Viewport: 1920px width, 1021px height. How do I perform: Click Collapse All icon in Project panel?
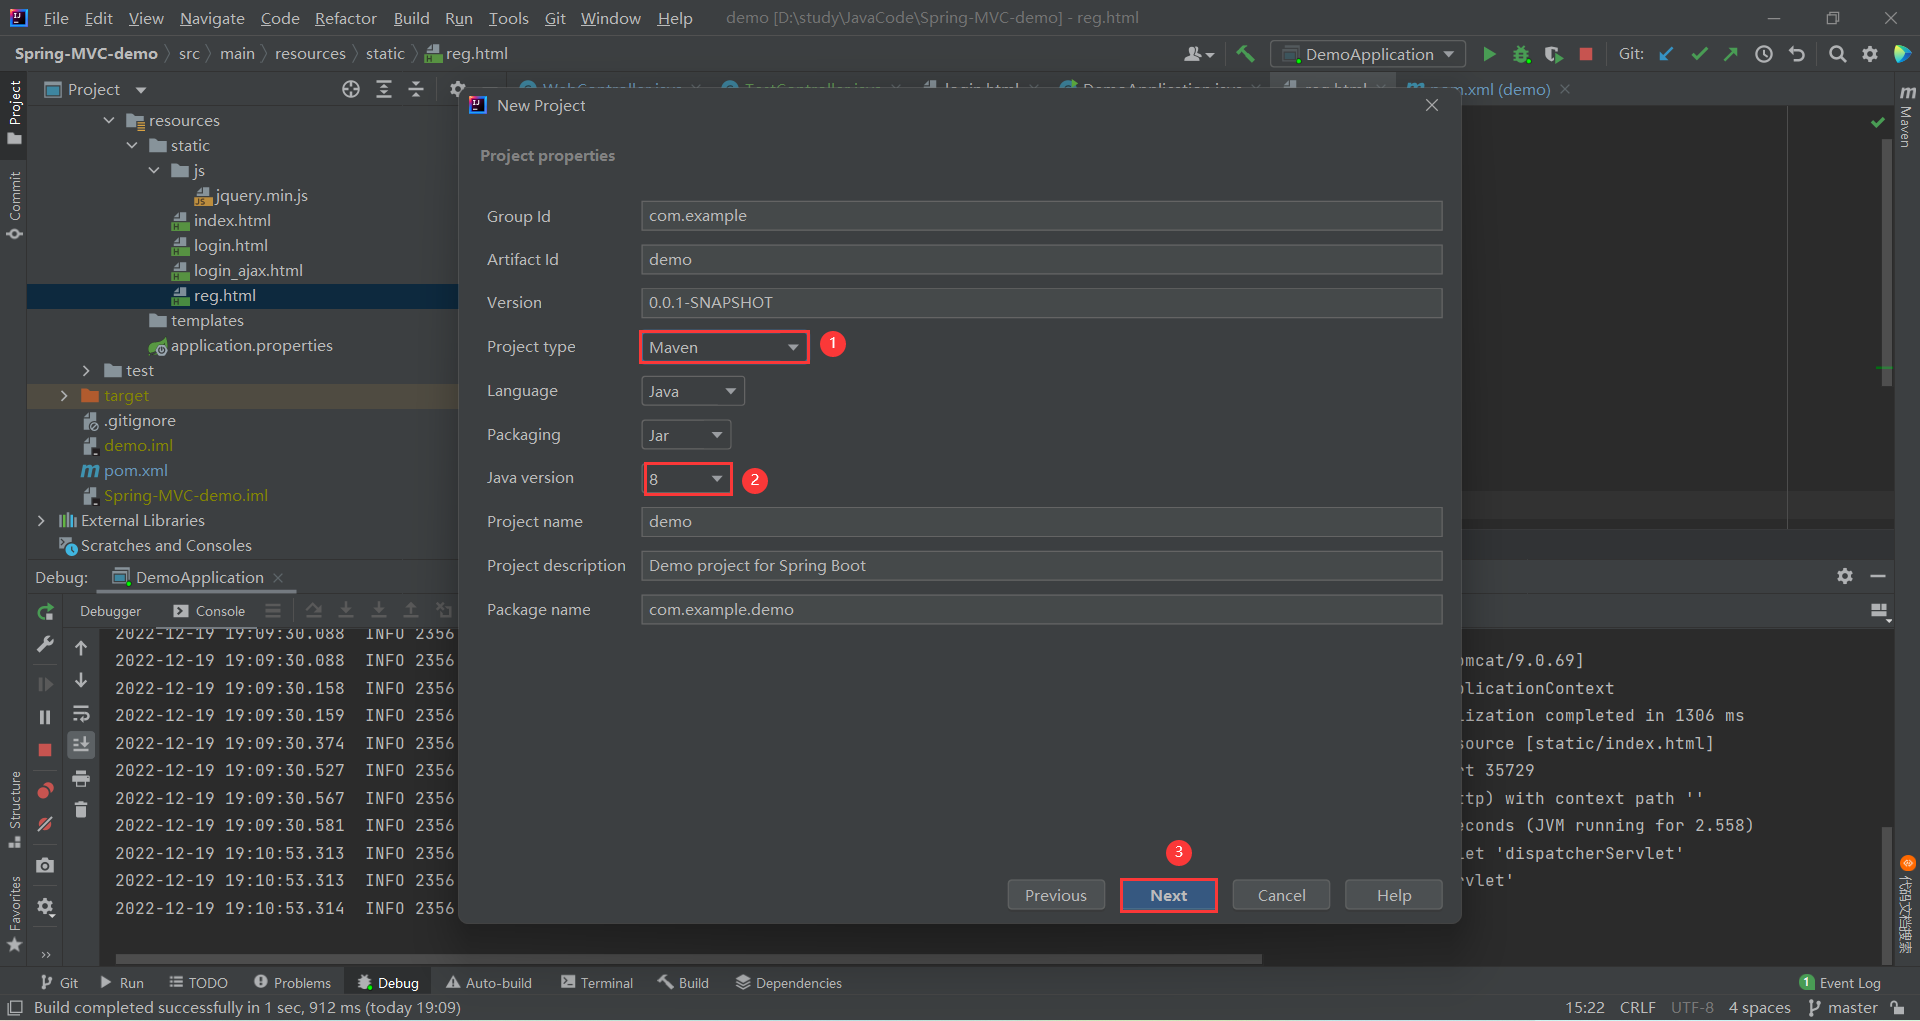tap(416, 89)
